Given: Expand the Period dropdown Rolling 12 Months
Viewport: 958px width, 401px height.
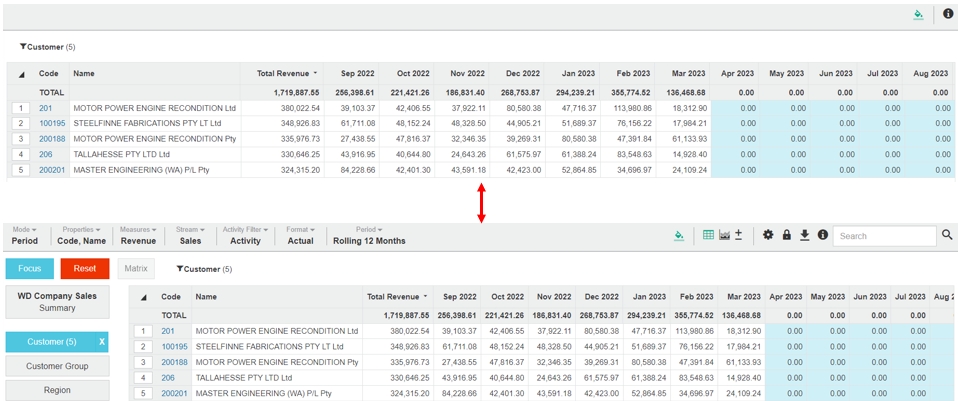Looking at the screenshot, I should pyautogui.click(x=369, y=236).
